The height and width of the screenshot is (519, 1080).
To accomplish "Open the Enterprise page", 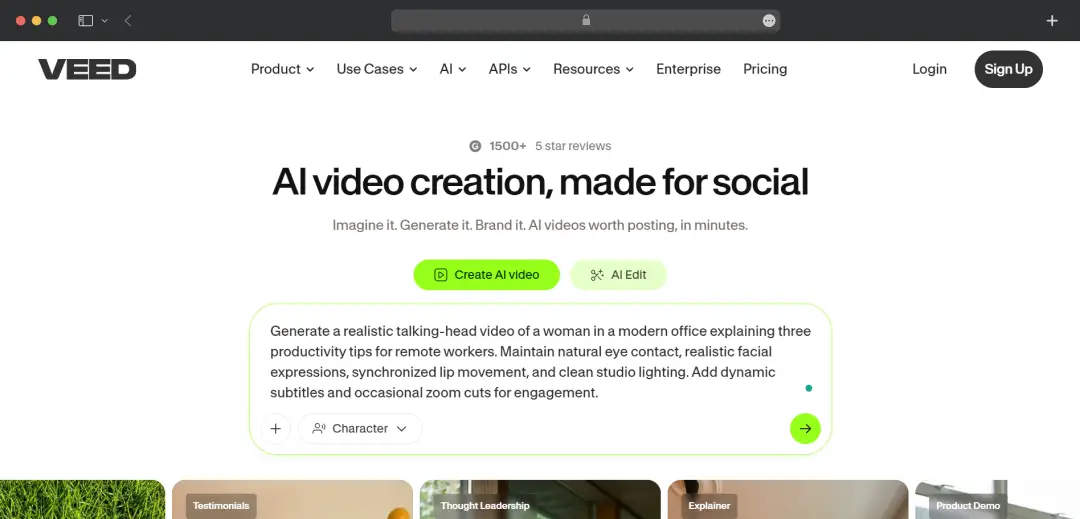I will coord(688,69).
